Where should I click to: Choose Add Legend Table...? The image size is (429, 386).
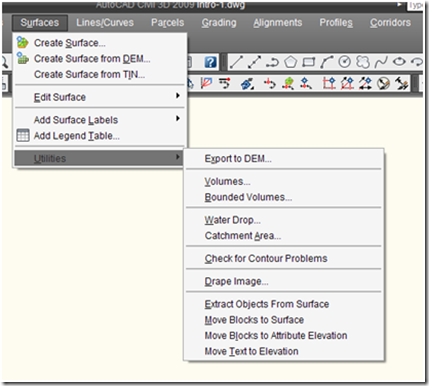100,136
